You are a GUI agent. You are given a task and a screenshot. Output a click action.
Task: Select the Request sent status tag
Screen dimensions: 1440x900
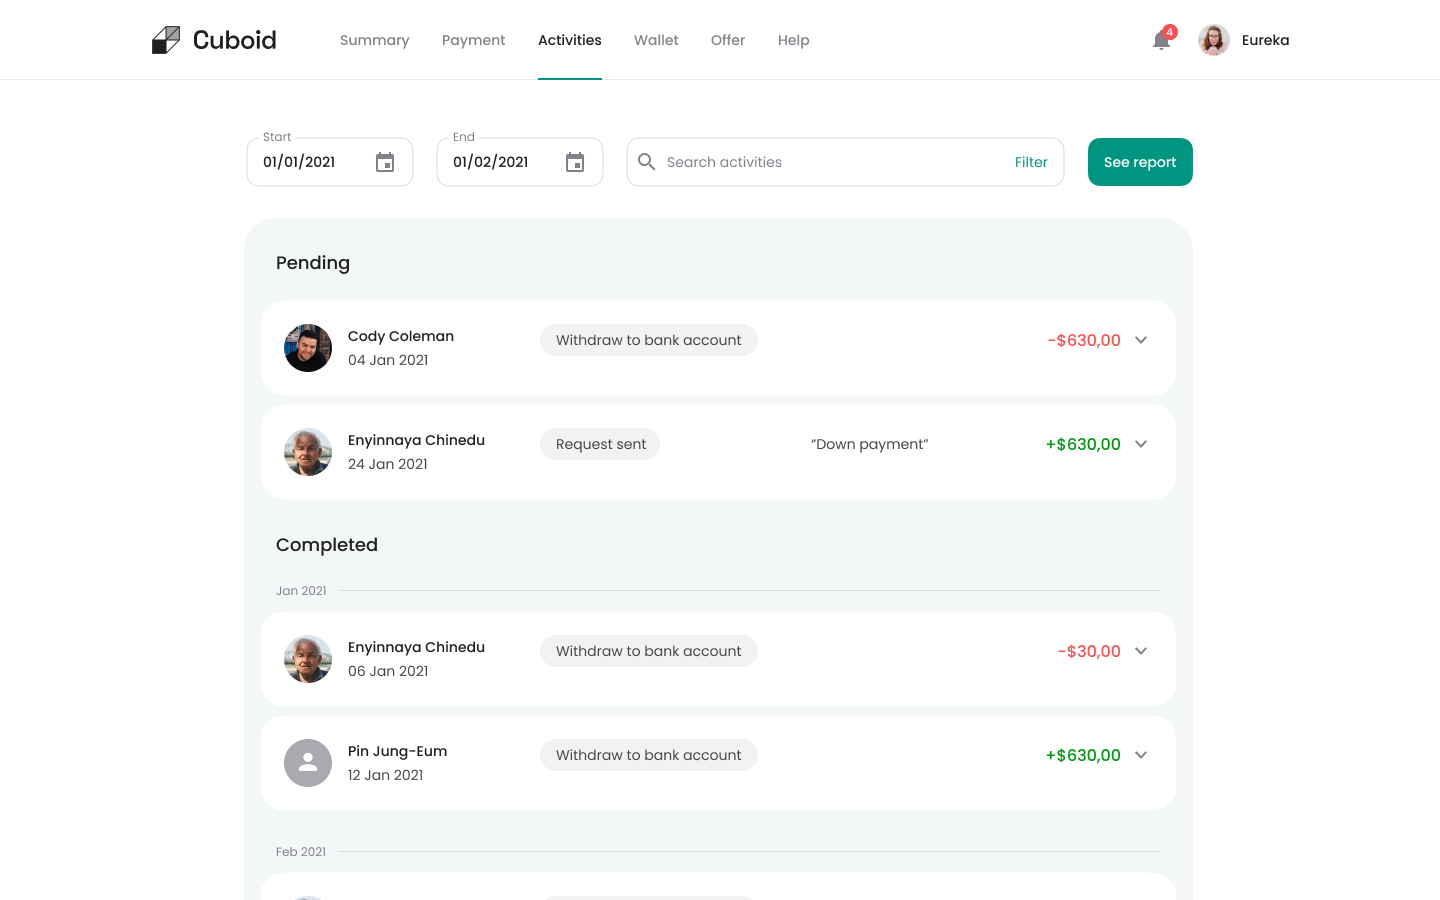pos(600,444)
